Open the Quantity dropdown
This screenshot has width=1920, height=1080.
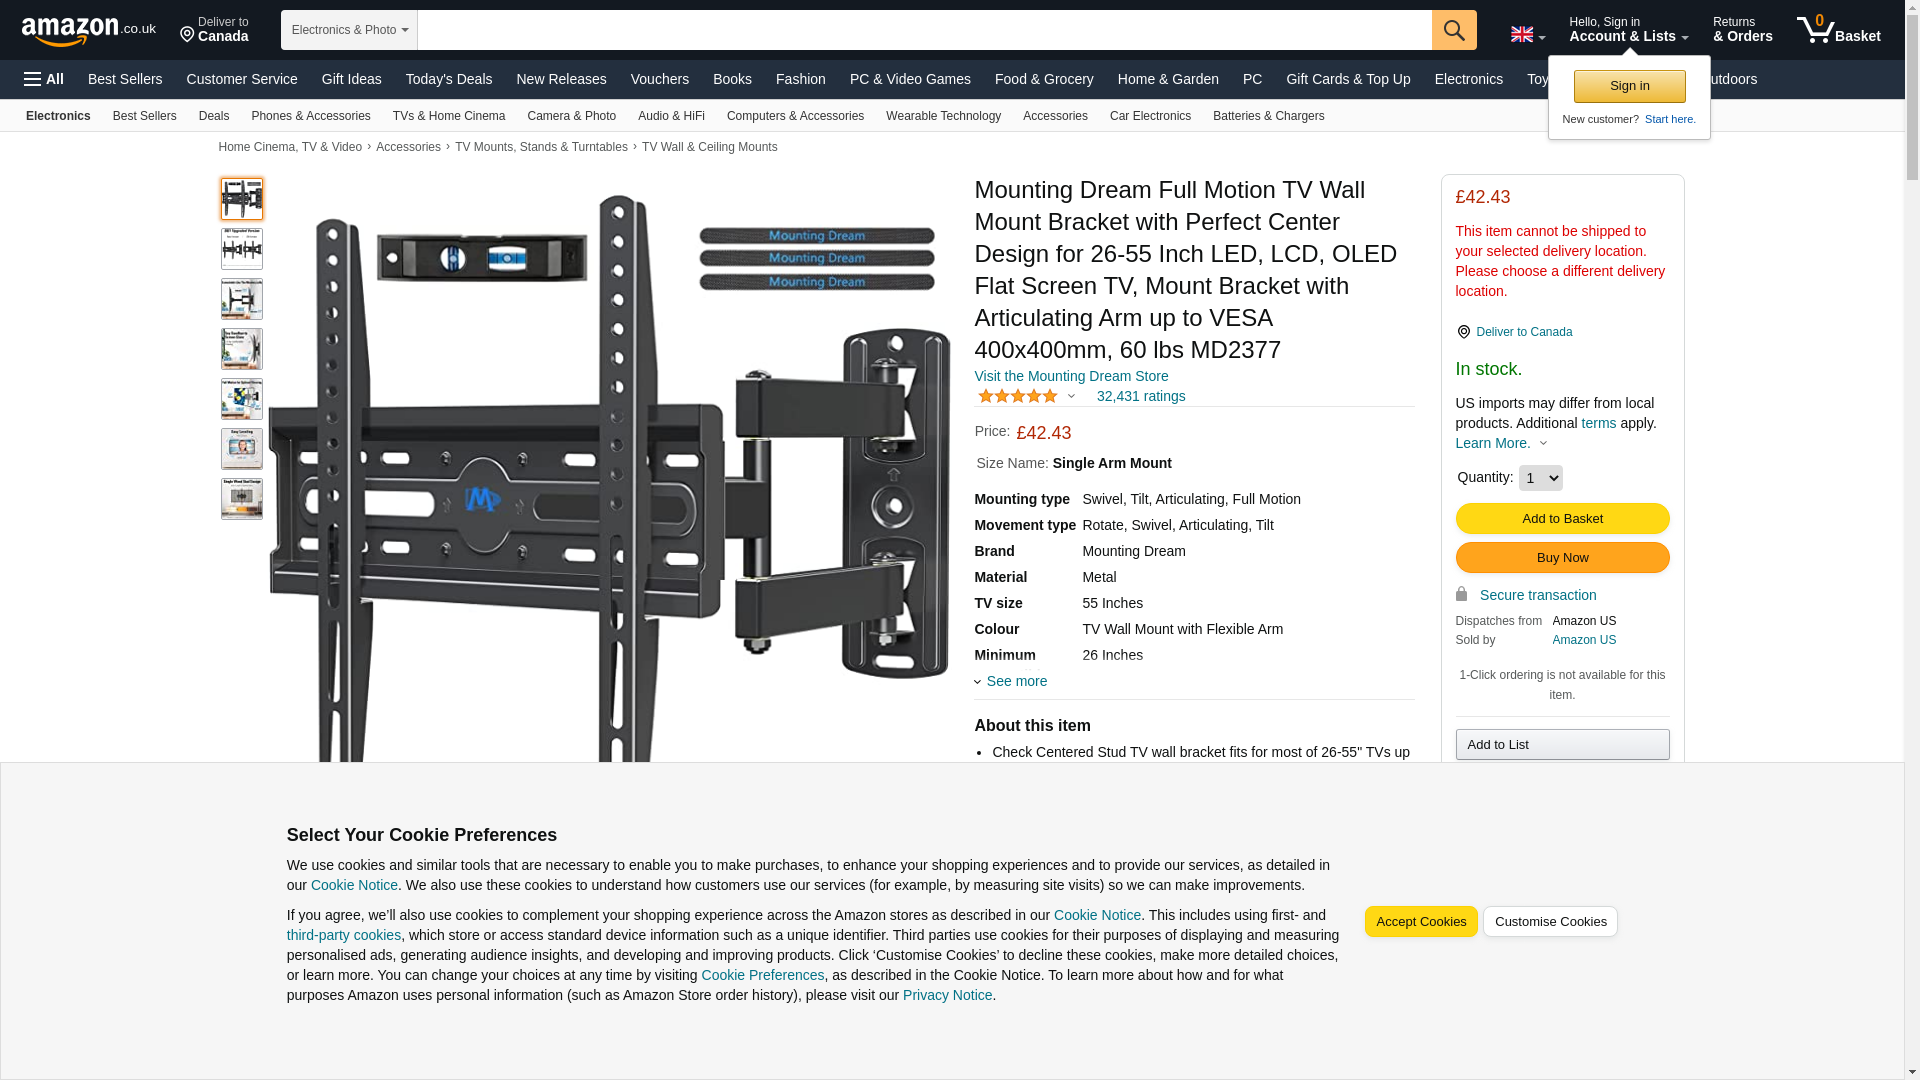(1539, 478)
